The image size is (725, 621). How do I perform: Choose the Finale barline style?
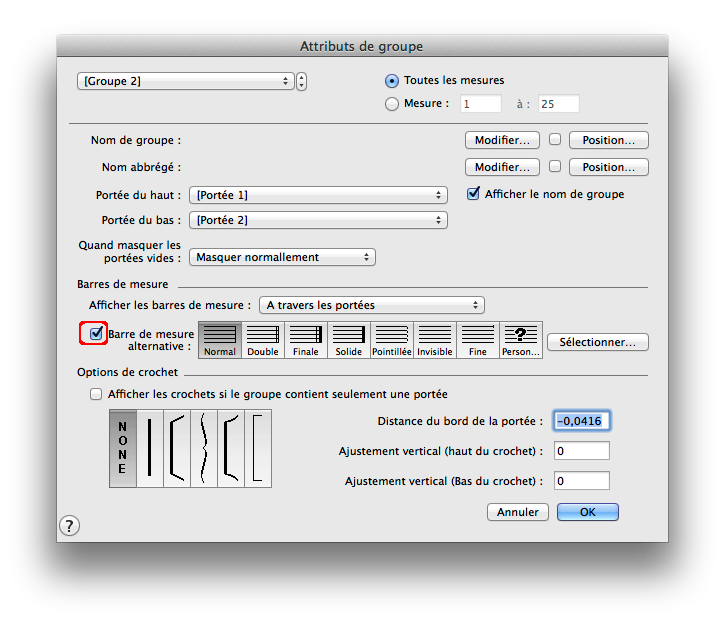point(306,339)
